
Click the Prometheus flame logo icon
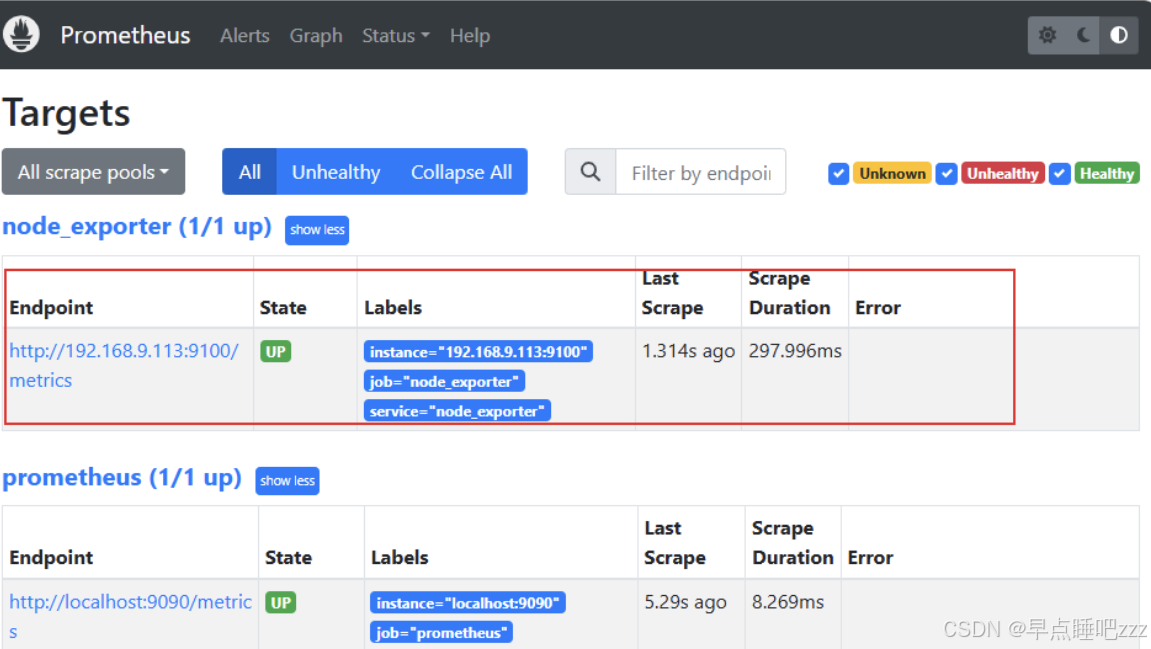[21, 35]
